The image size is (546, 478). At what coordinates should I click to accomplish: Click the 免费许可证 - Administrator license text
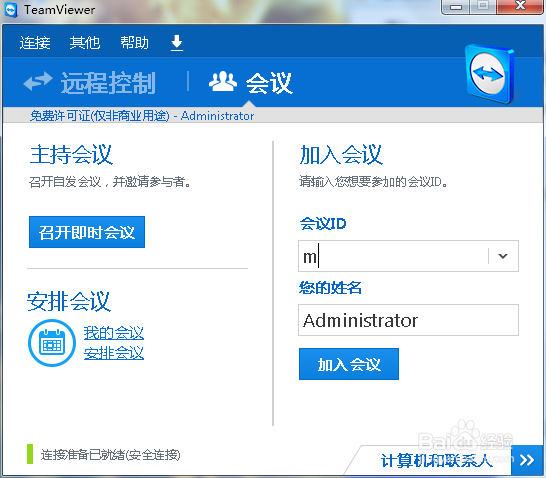coord(142,116)
